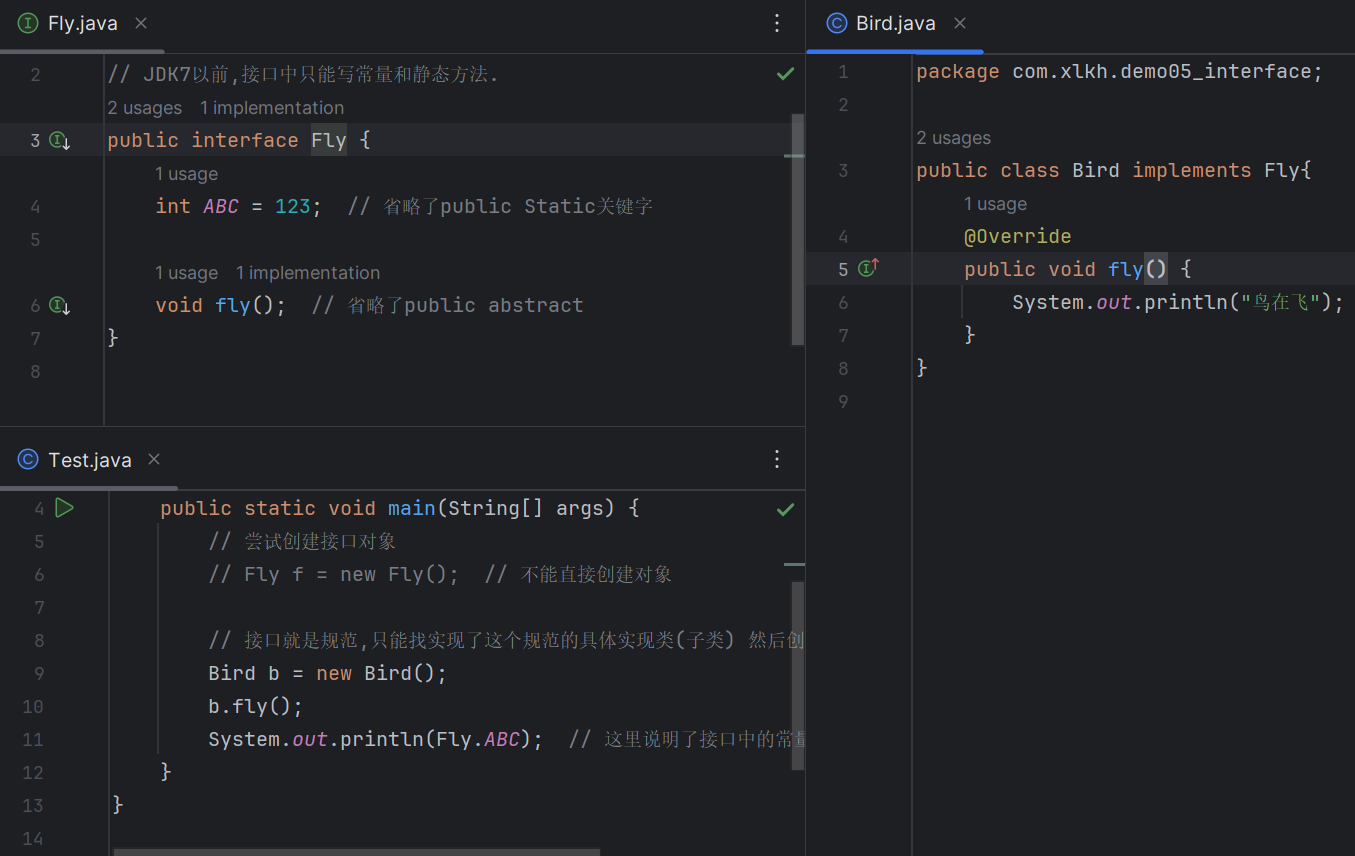Click the vertical scrollbar in Test.java editor
The height and width of the screenshot is (856, 1355).
pos(797,675)
